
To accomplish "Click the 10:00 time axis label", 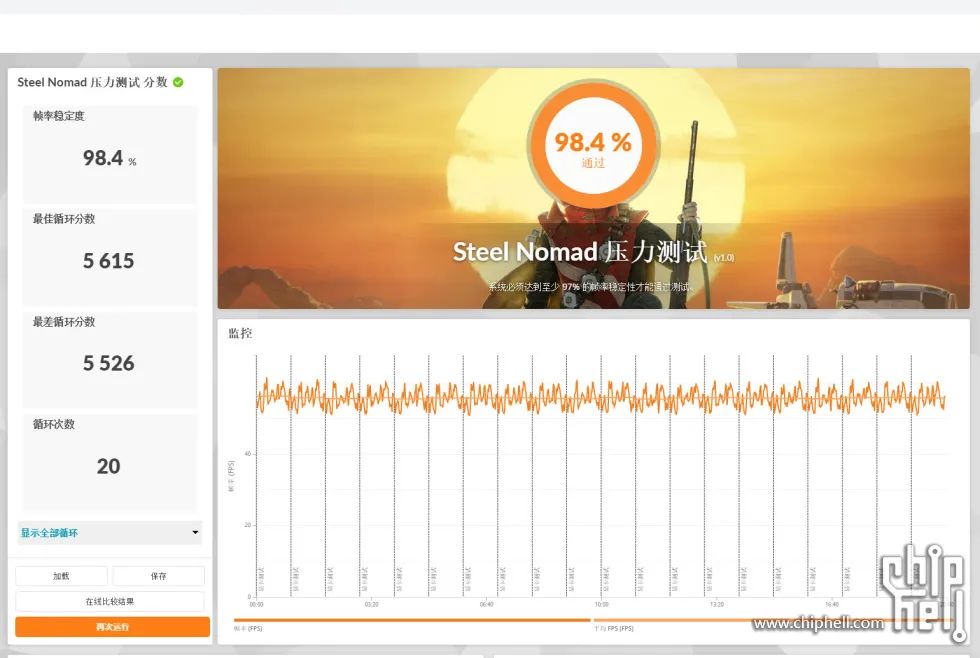I will click(x=601, y=604).
